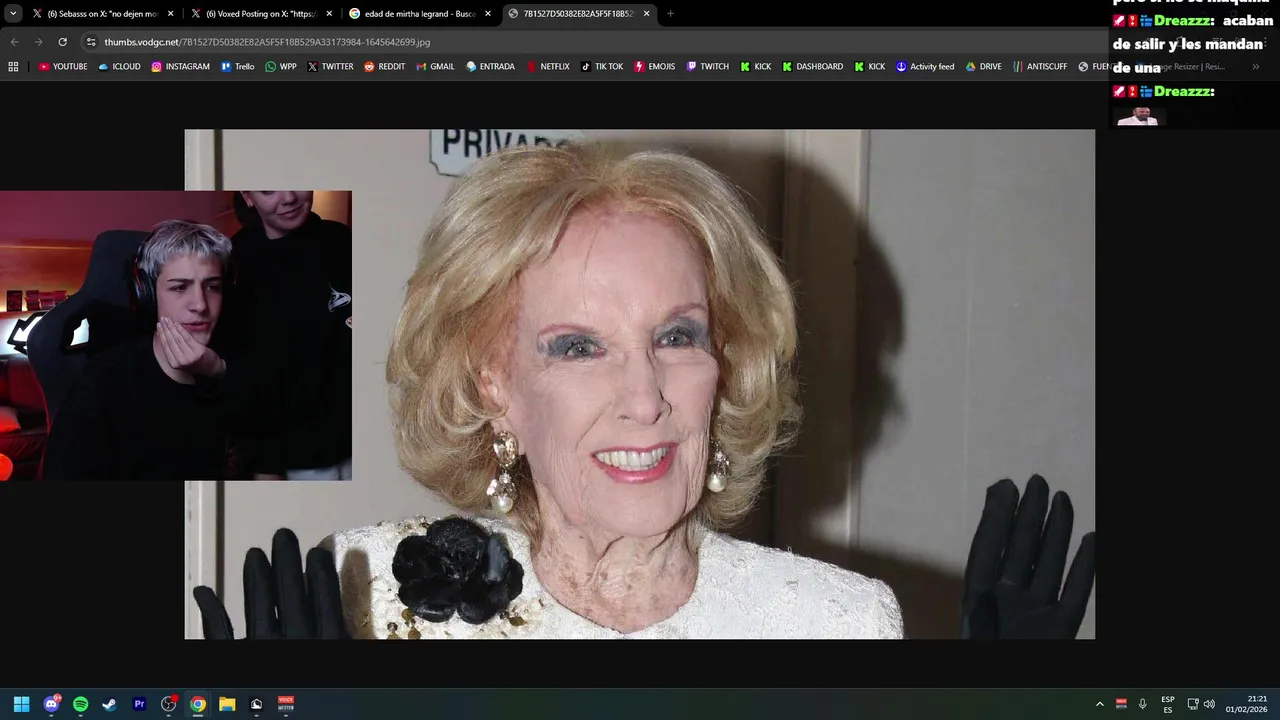Open the REDDIT bookmark
Screen dimensions: 1280x720
tap(384, 67)
